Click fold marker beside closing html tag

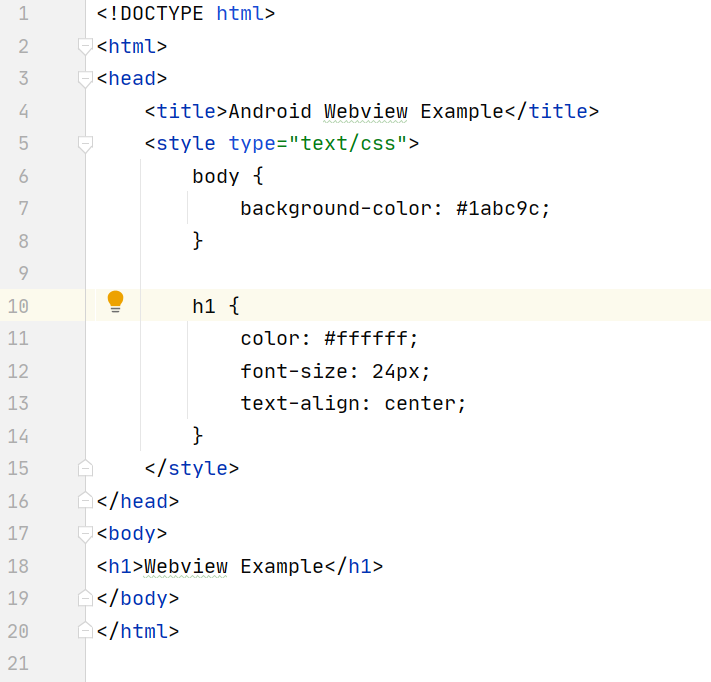click(85, 630)
